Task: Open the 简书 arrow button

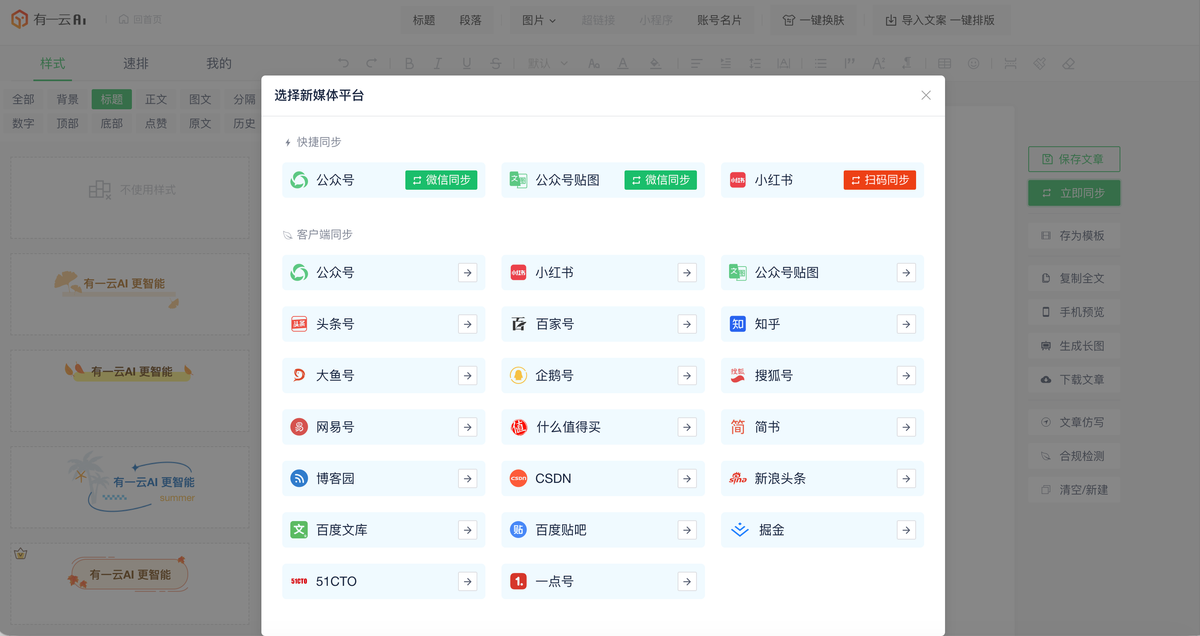Action: pyautogui.click(x=905, y=427)
